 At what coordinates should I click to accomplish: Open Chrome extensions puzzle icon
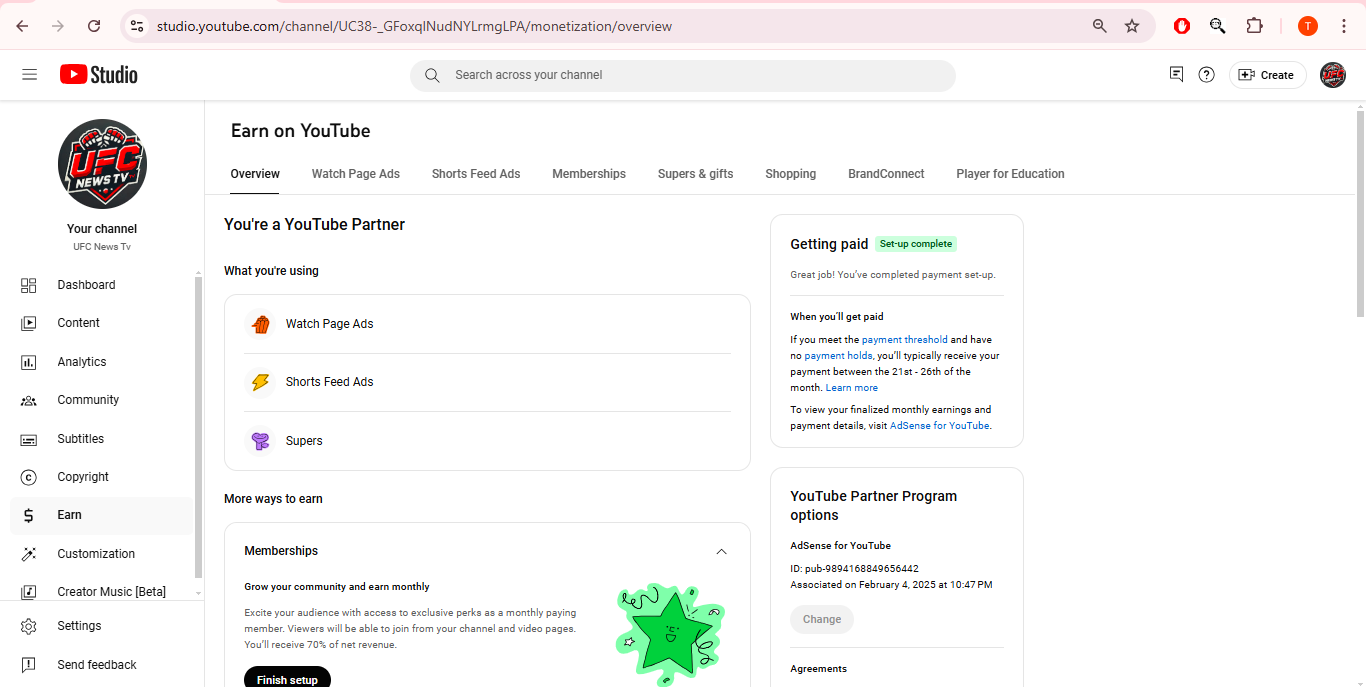(x=1254, y=26)
